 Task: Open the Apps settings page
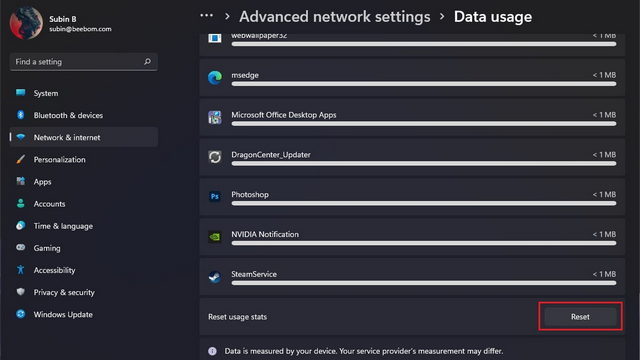click(x=84, y=182)
